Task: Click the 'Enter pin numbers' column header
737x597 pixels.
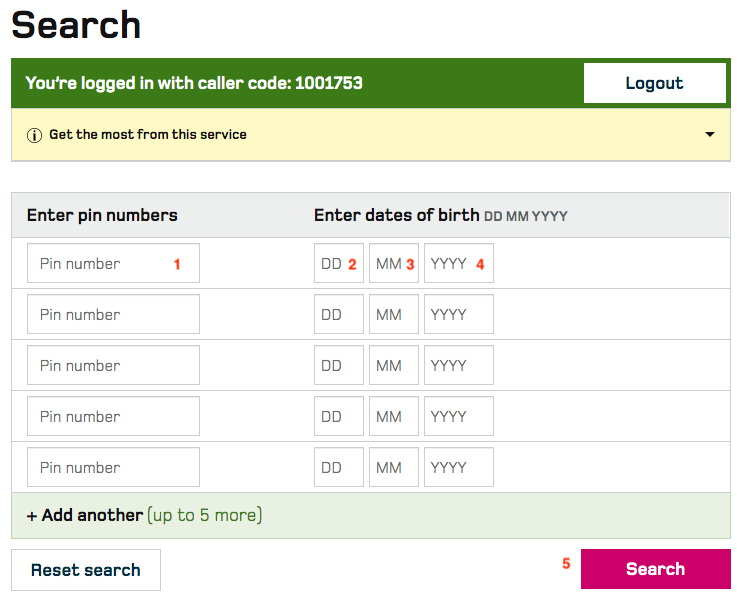Action: coord(102,215)
